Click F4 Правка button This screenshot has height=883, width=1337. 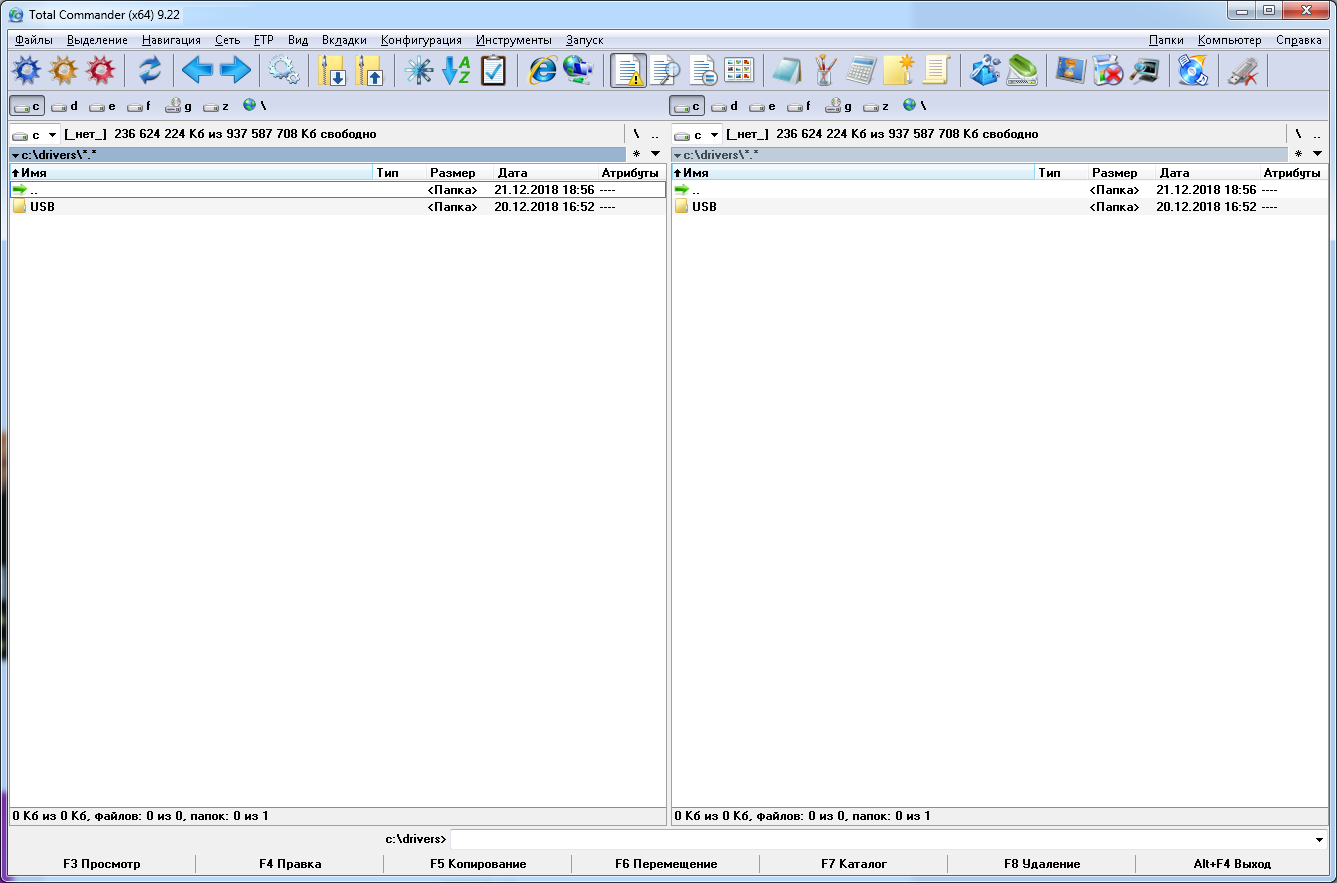point(290,864)
